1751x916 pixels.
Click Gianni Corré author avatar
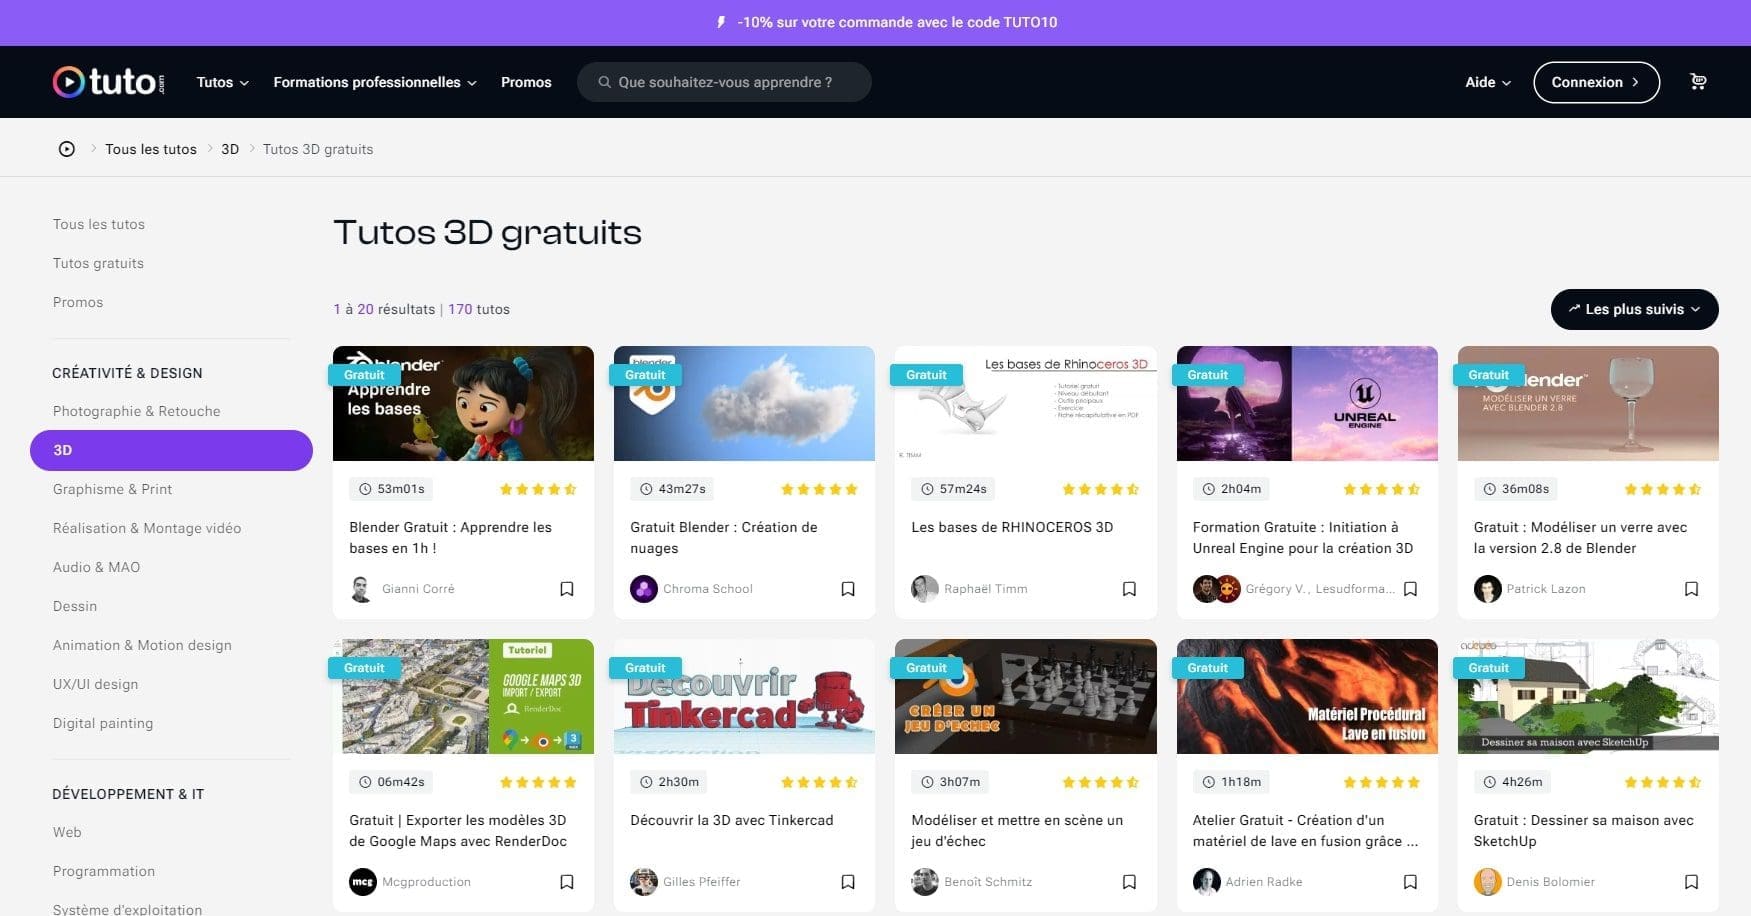(362, 589)
